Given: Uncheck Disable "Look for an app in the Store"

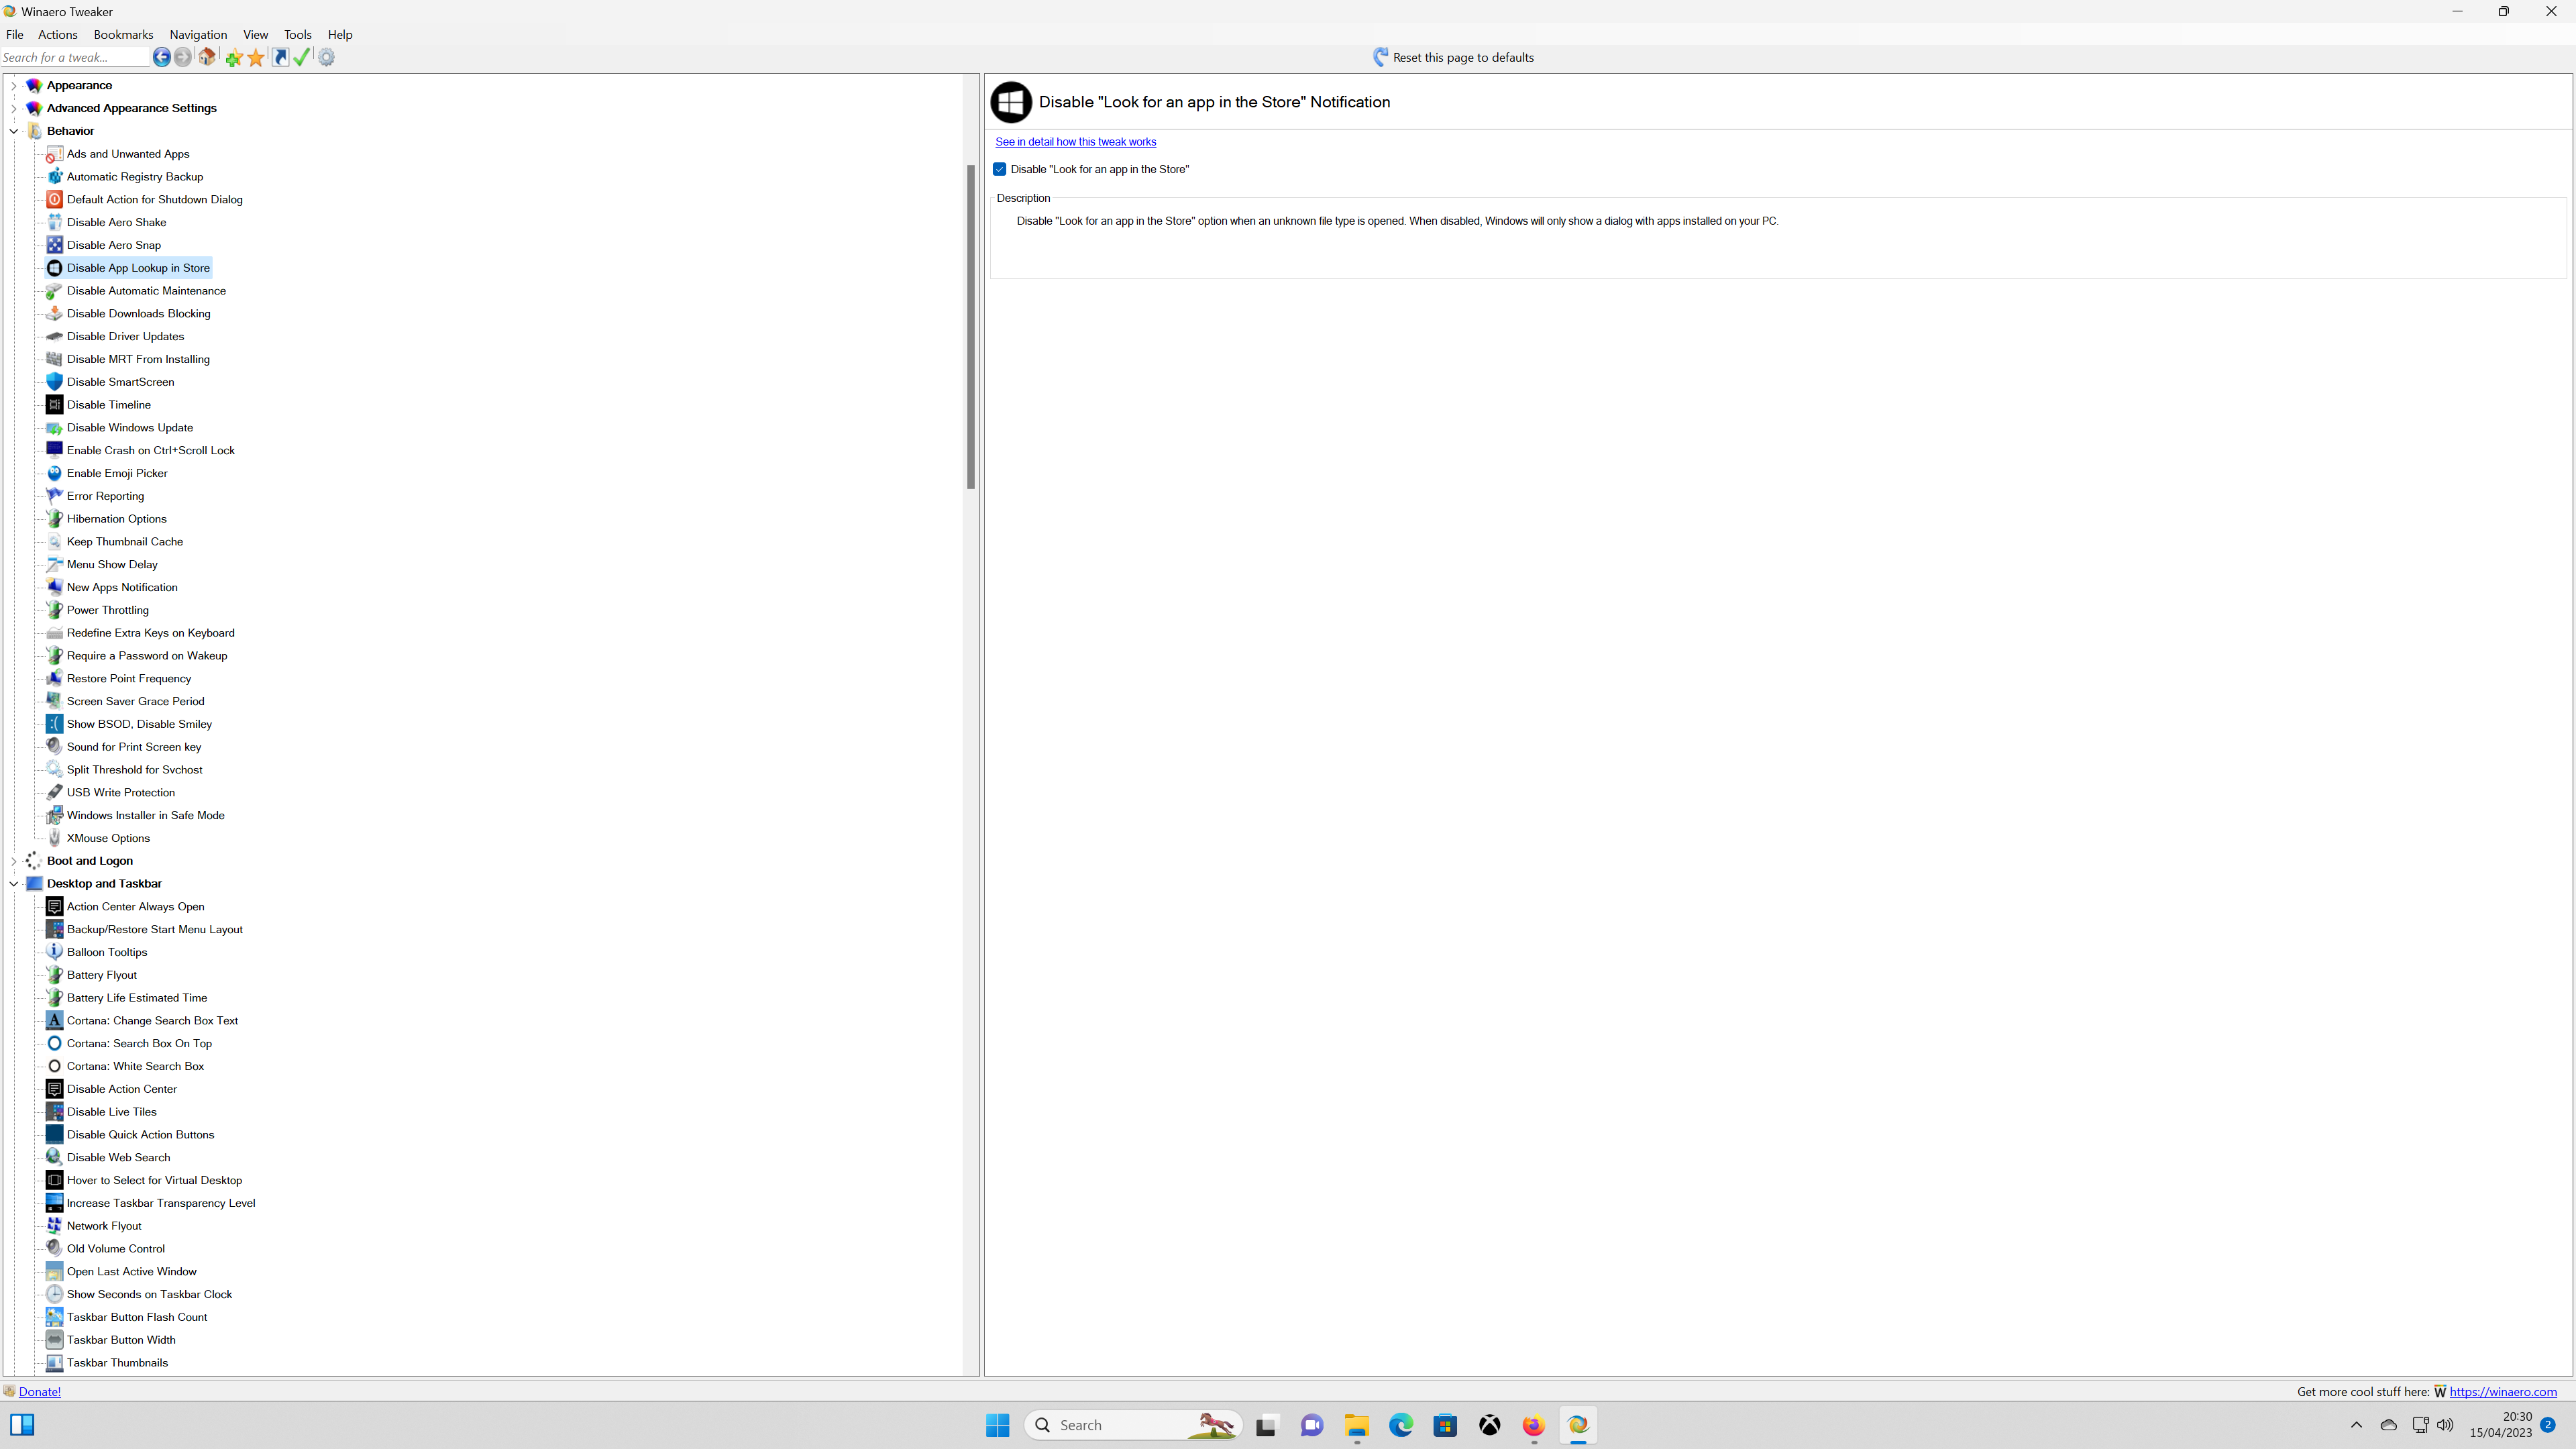Looking at the screenshot, I should [999, 169].
